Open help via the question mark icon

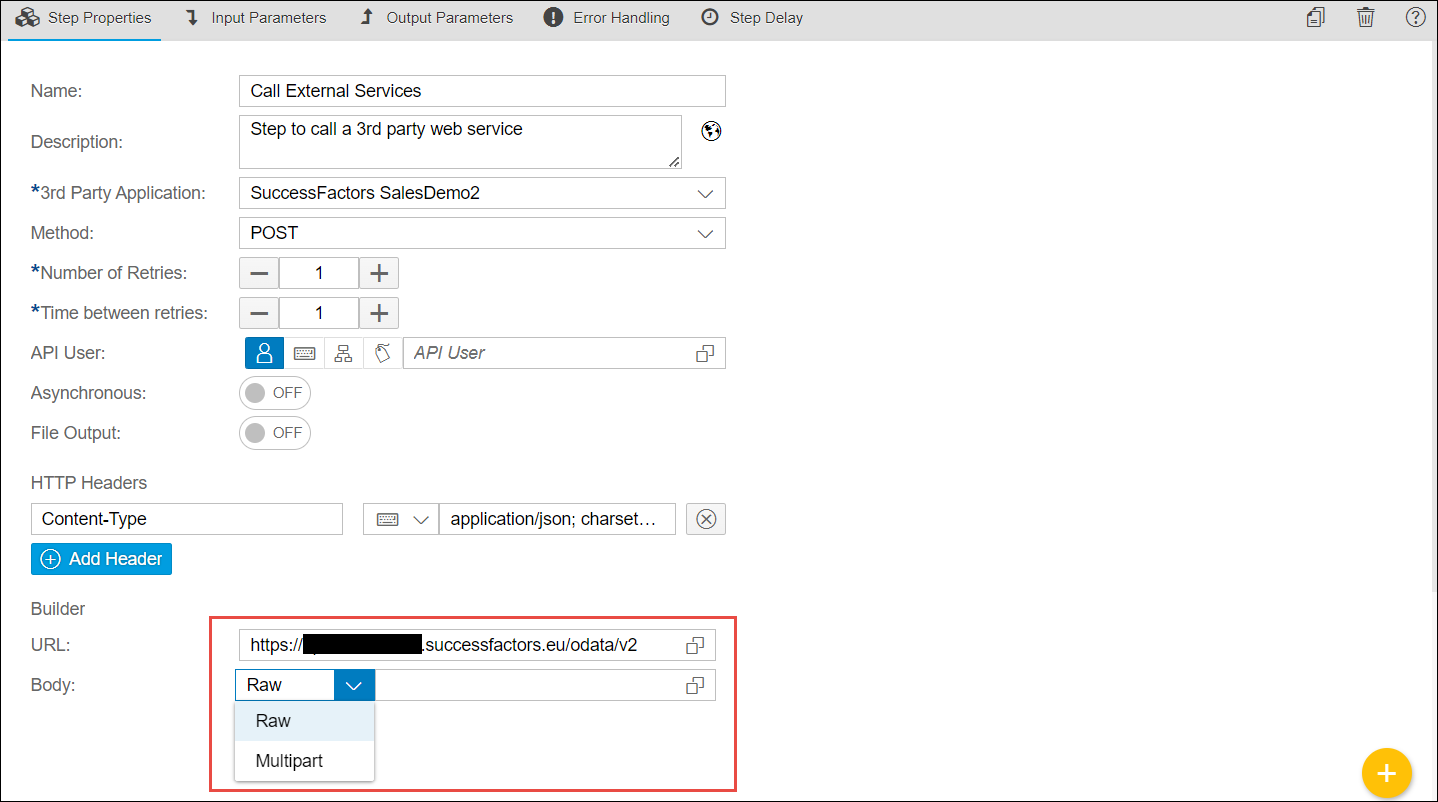point(1415,17)
